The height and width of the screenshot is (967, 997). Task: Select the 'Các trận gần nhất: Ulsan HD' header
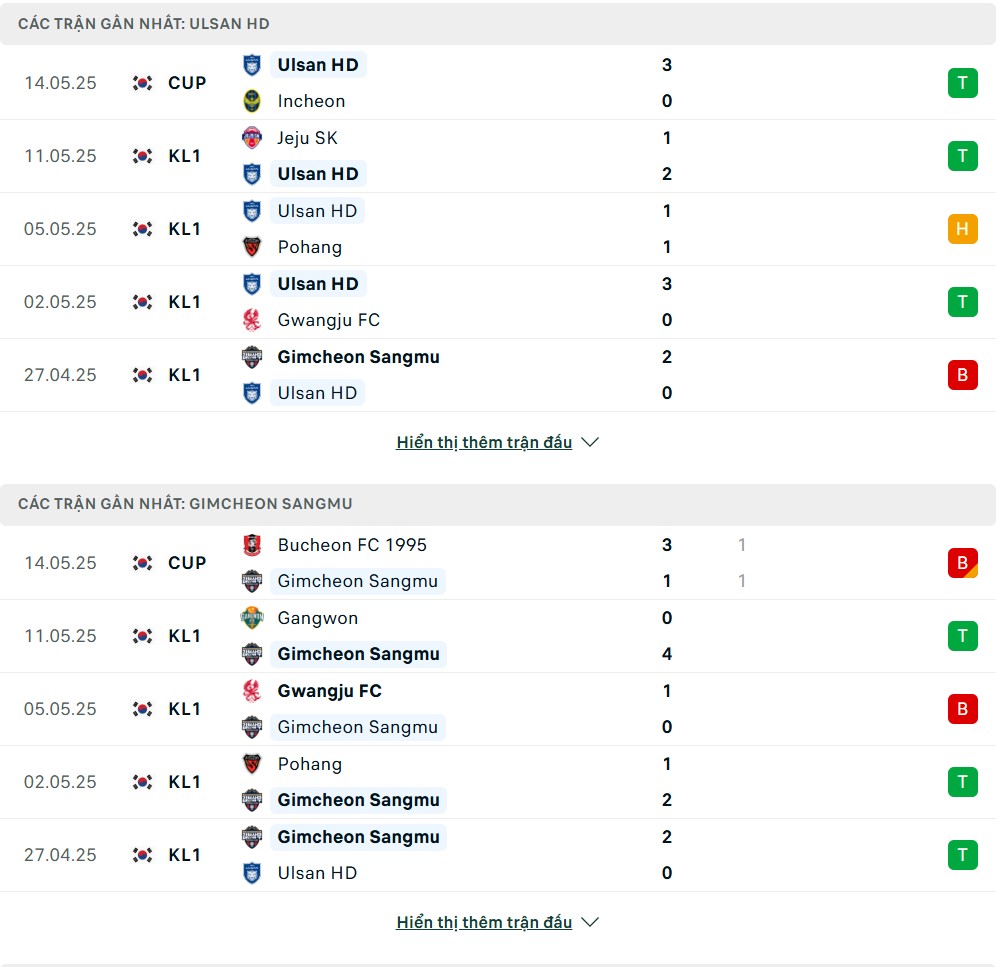(x=498, y=24)
